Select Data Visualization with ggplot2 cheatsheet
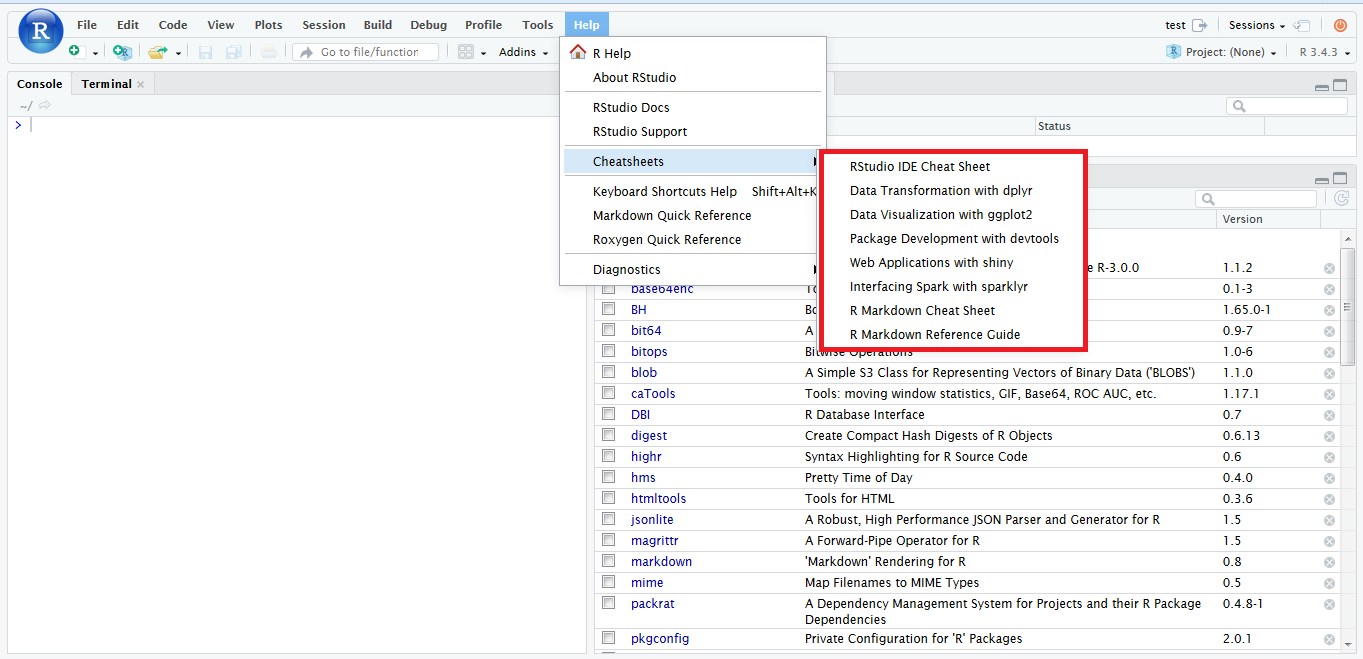The height and width of the screenshot is (659, 1363). [940, 215]
